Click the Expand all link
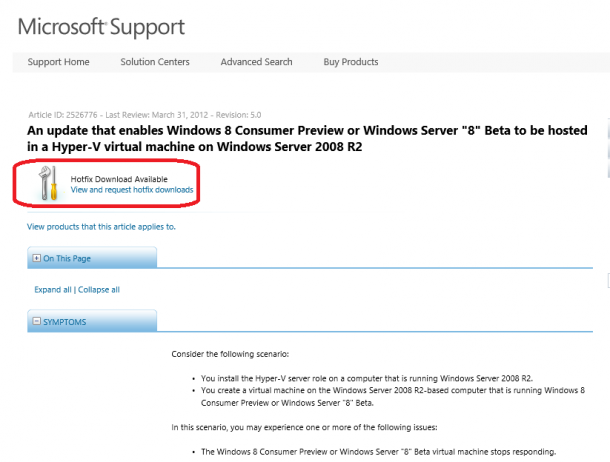Viewport: 610px width, 462px height. [x=53, y=290]
